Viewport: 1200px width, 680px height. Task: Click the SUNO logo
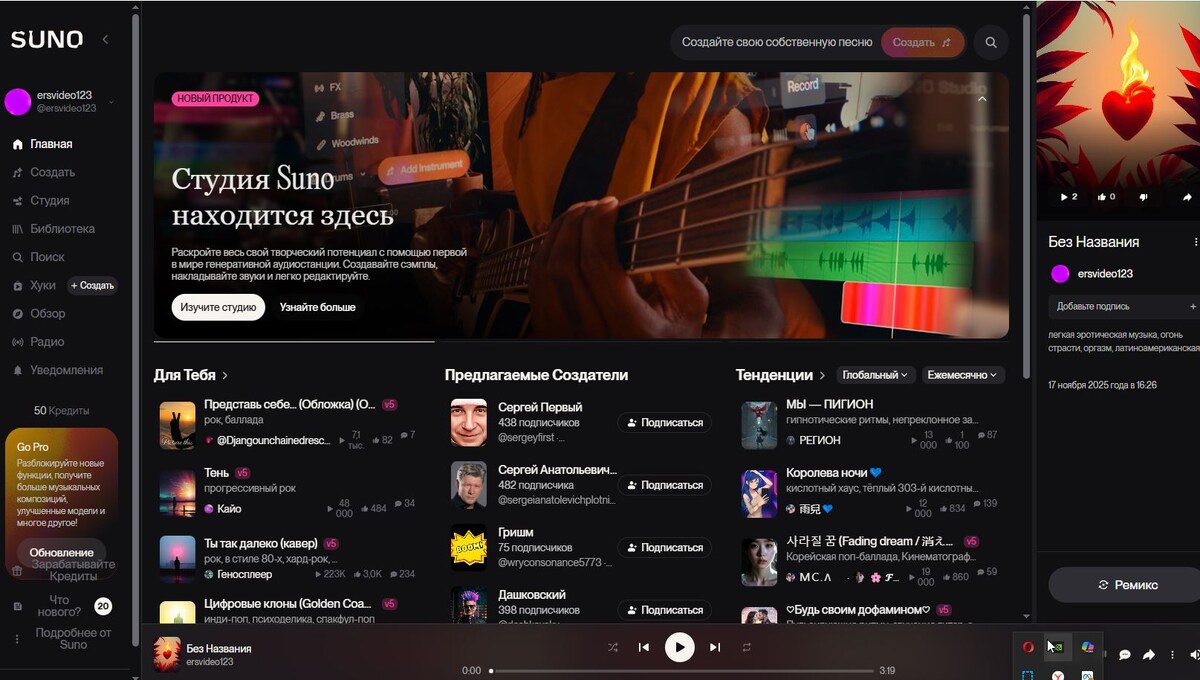(x=47, y=39)
